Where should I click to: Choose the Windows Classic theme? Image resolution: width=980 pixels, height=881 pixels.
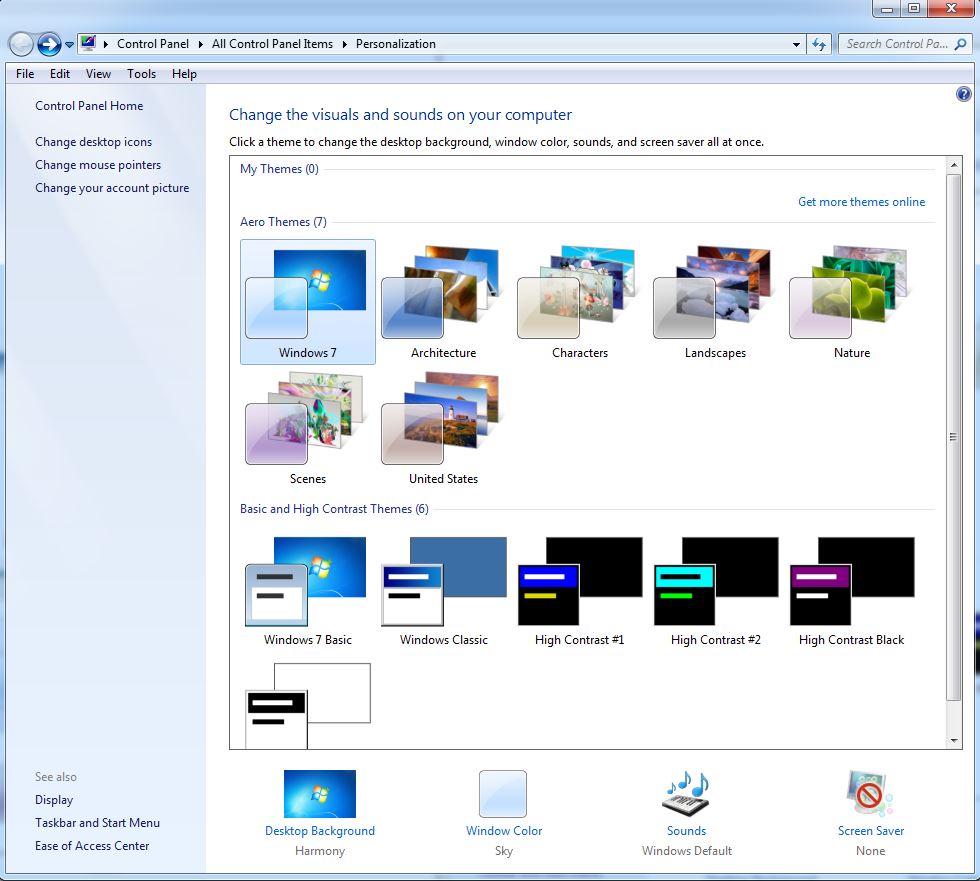[x=443, y=590]
